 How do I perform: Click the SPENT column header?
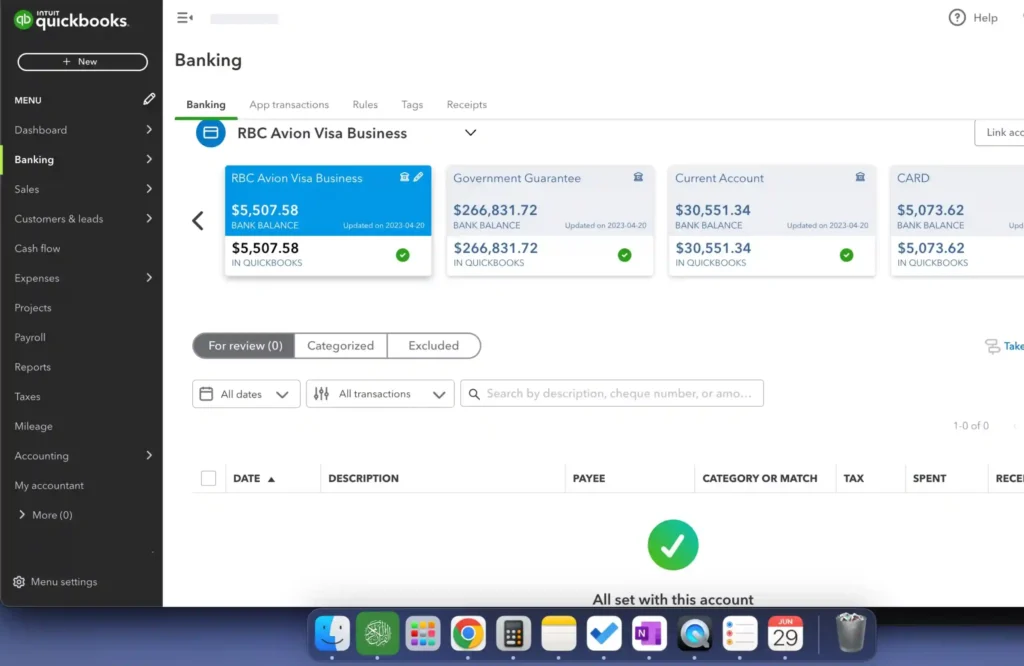(929, 478)
